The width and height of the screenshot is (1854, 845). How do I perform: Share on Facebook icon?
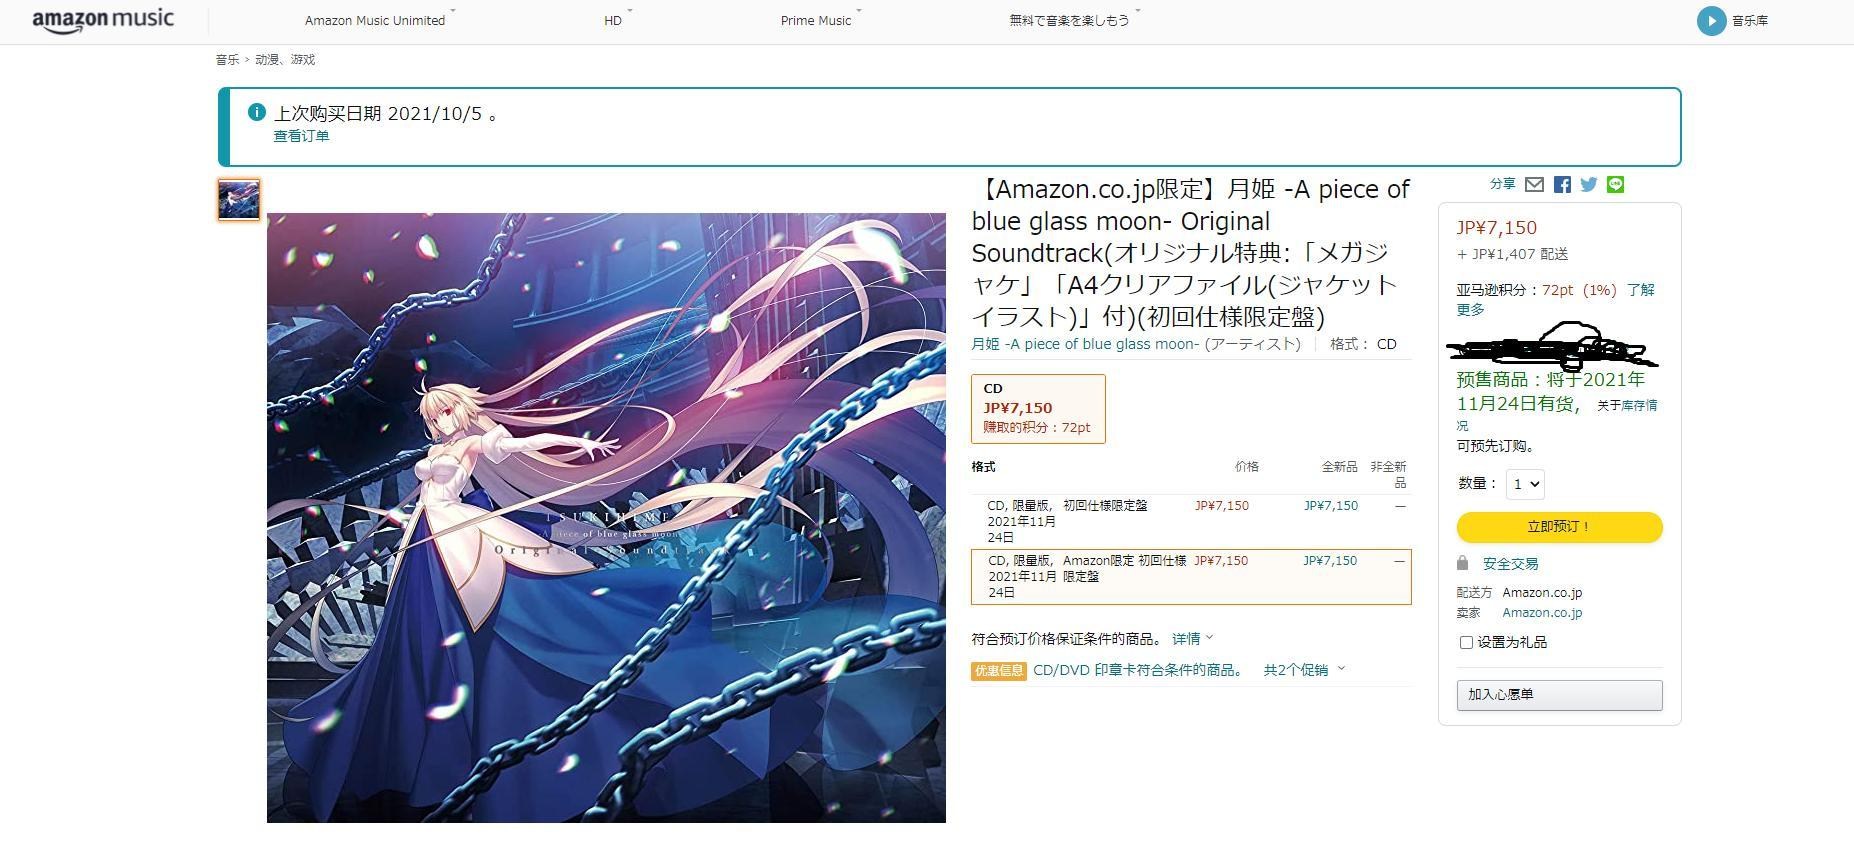[1562, 184]
